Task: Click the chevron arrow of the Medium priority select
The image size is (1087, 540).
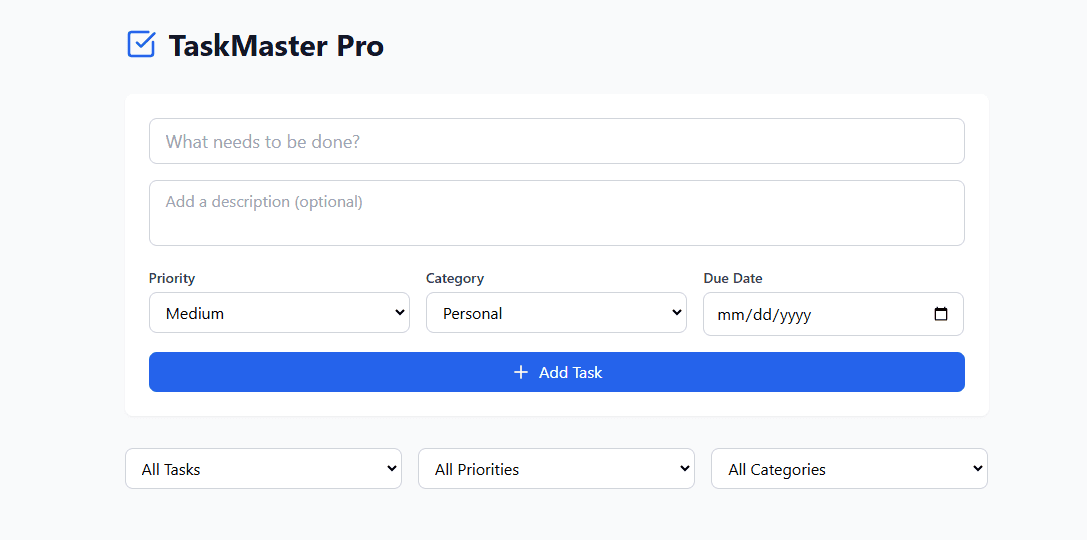Action: tap(399, 313)
